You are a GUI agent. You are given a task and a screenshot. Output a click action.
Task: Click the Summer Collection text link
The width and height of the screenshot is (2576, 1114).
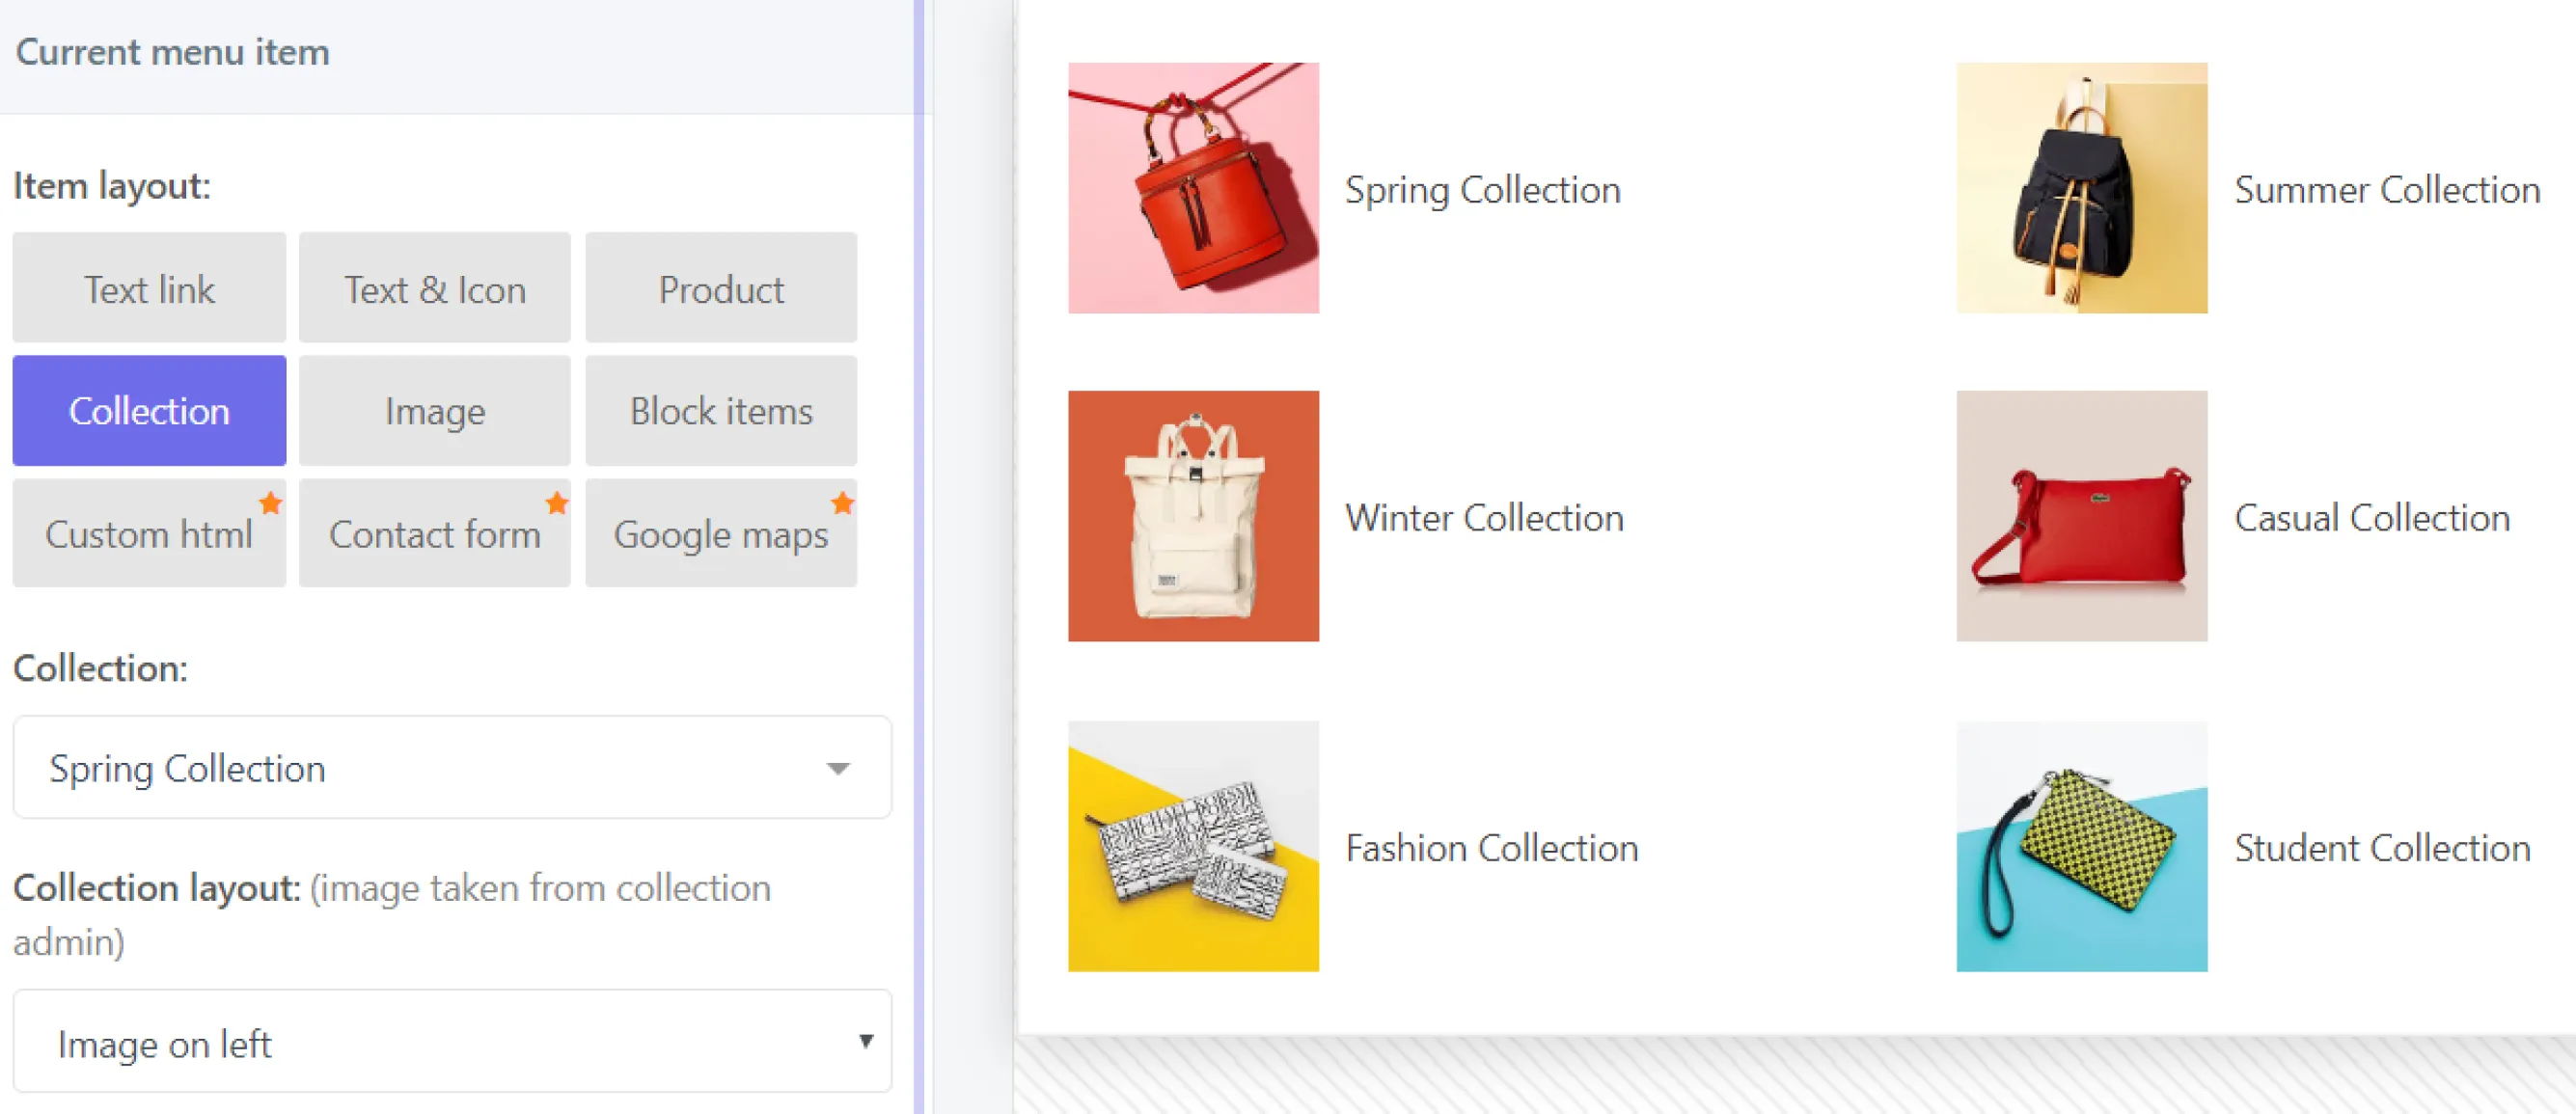tap(2387, 190)
